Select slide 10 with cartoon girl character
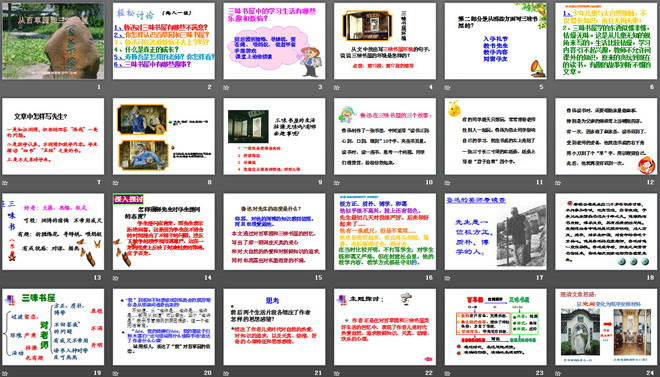 (x=385, y=136)
